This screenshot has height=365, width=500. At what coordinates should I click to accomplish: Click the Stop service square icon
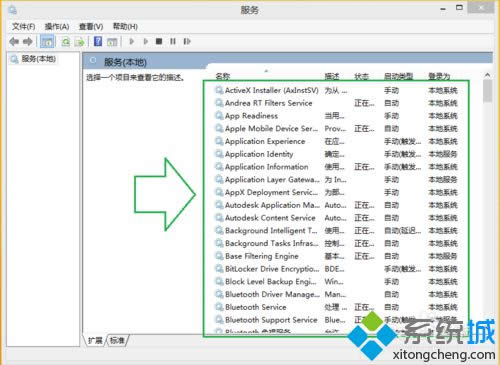[x=159, y=41]
